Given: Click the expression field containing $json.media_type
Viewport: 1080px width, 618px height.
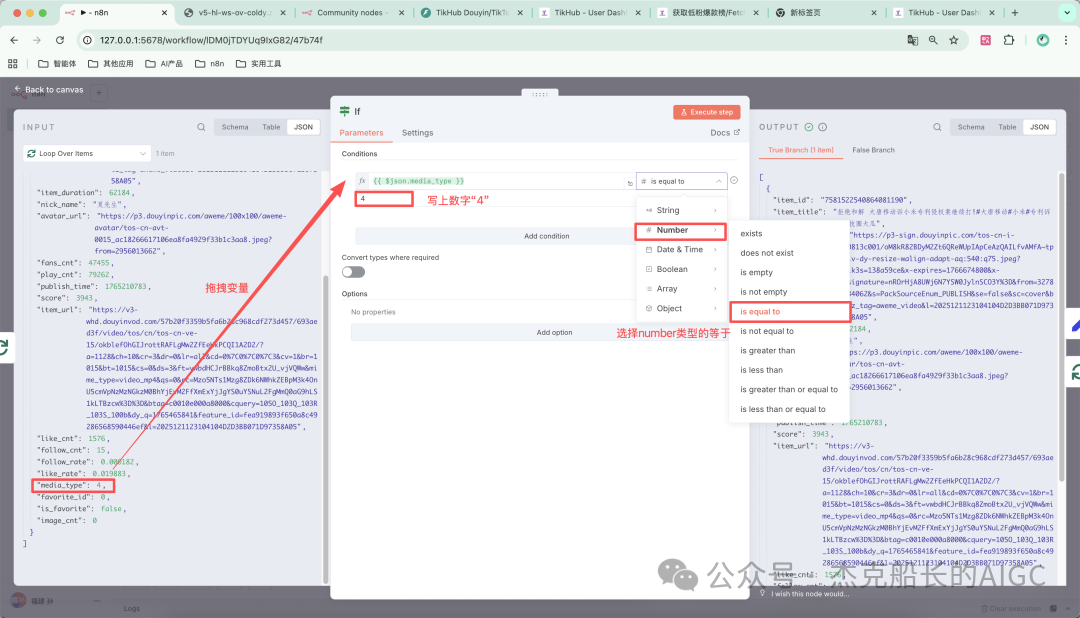Looking at the screenshot, I should tap(496, 181).
